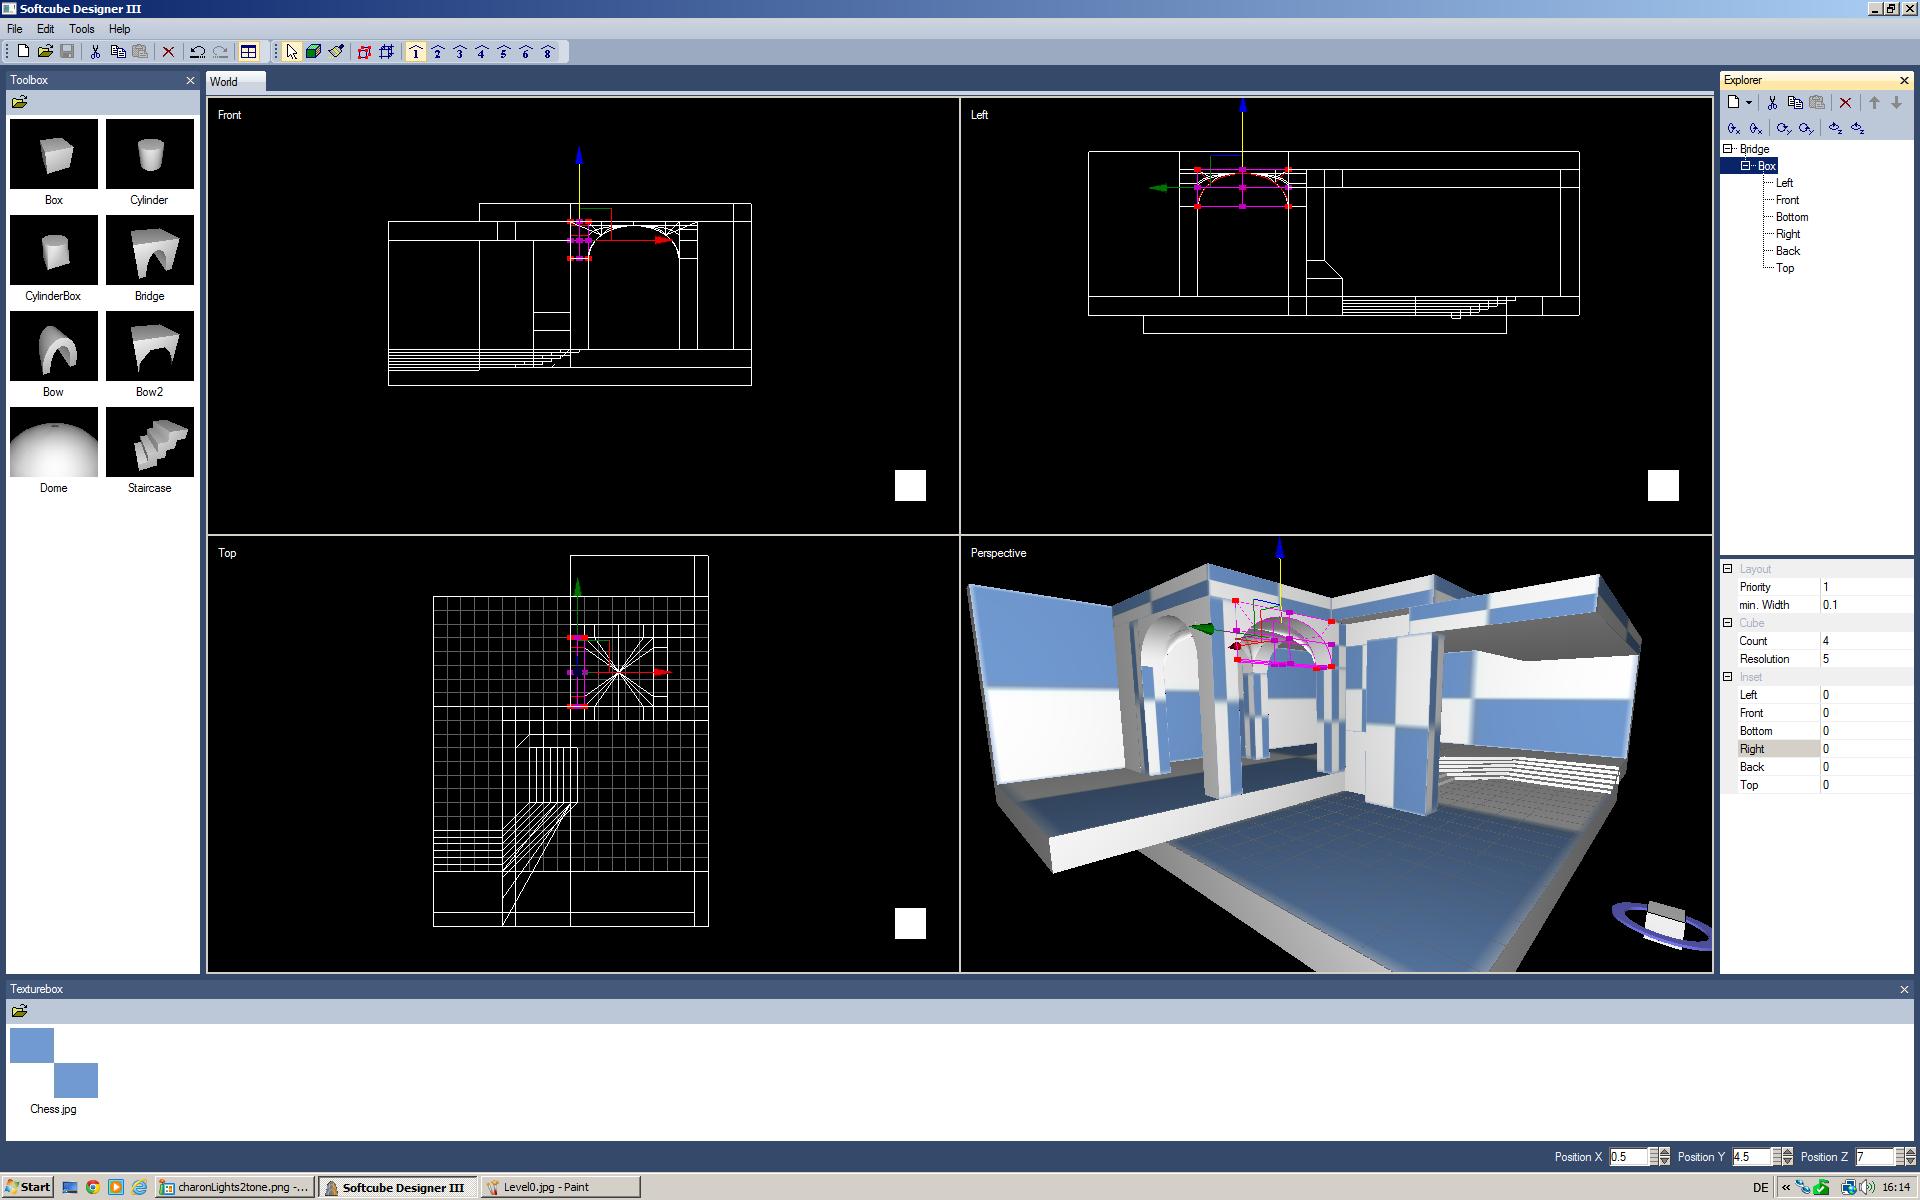Open the Tools menu
The image size is (1920, 1200).
point(81,29)
